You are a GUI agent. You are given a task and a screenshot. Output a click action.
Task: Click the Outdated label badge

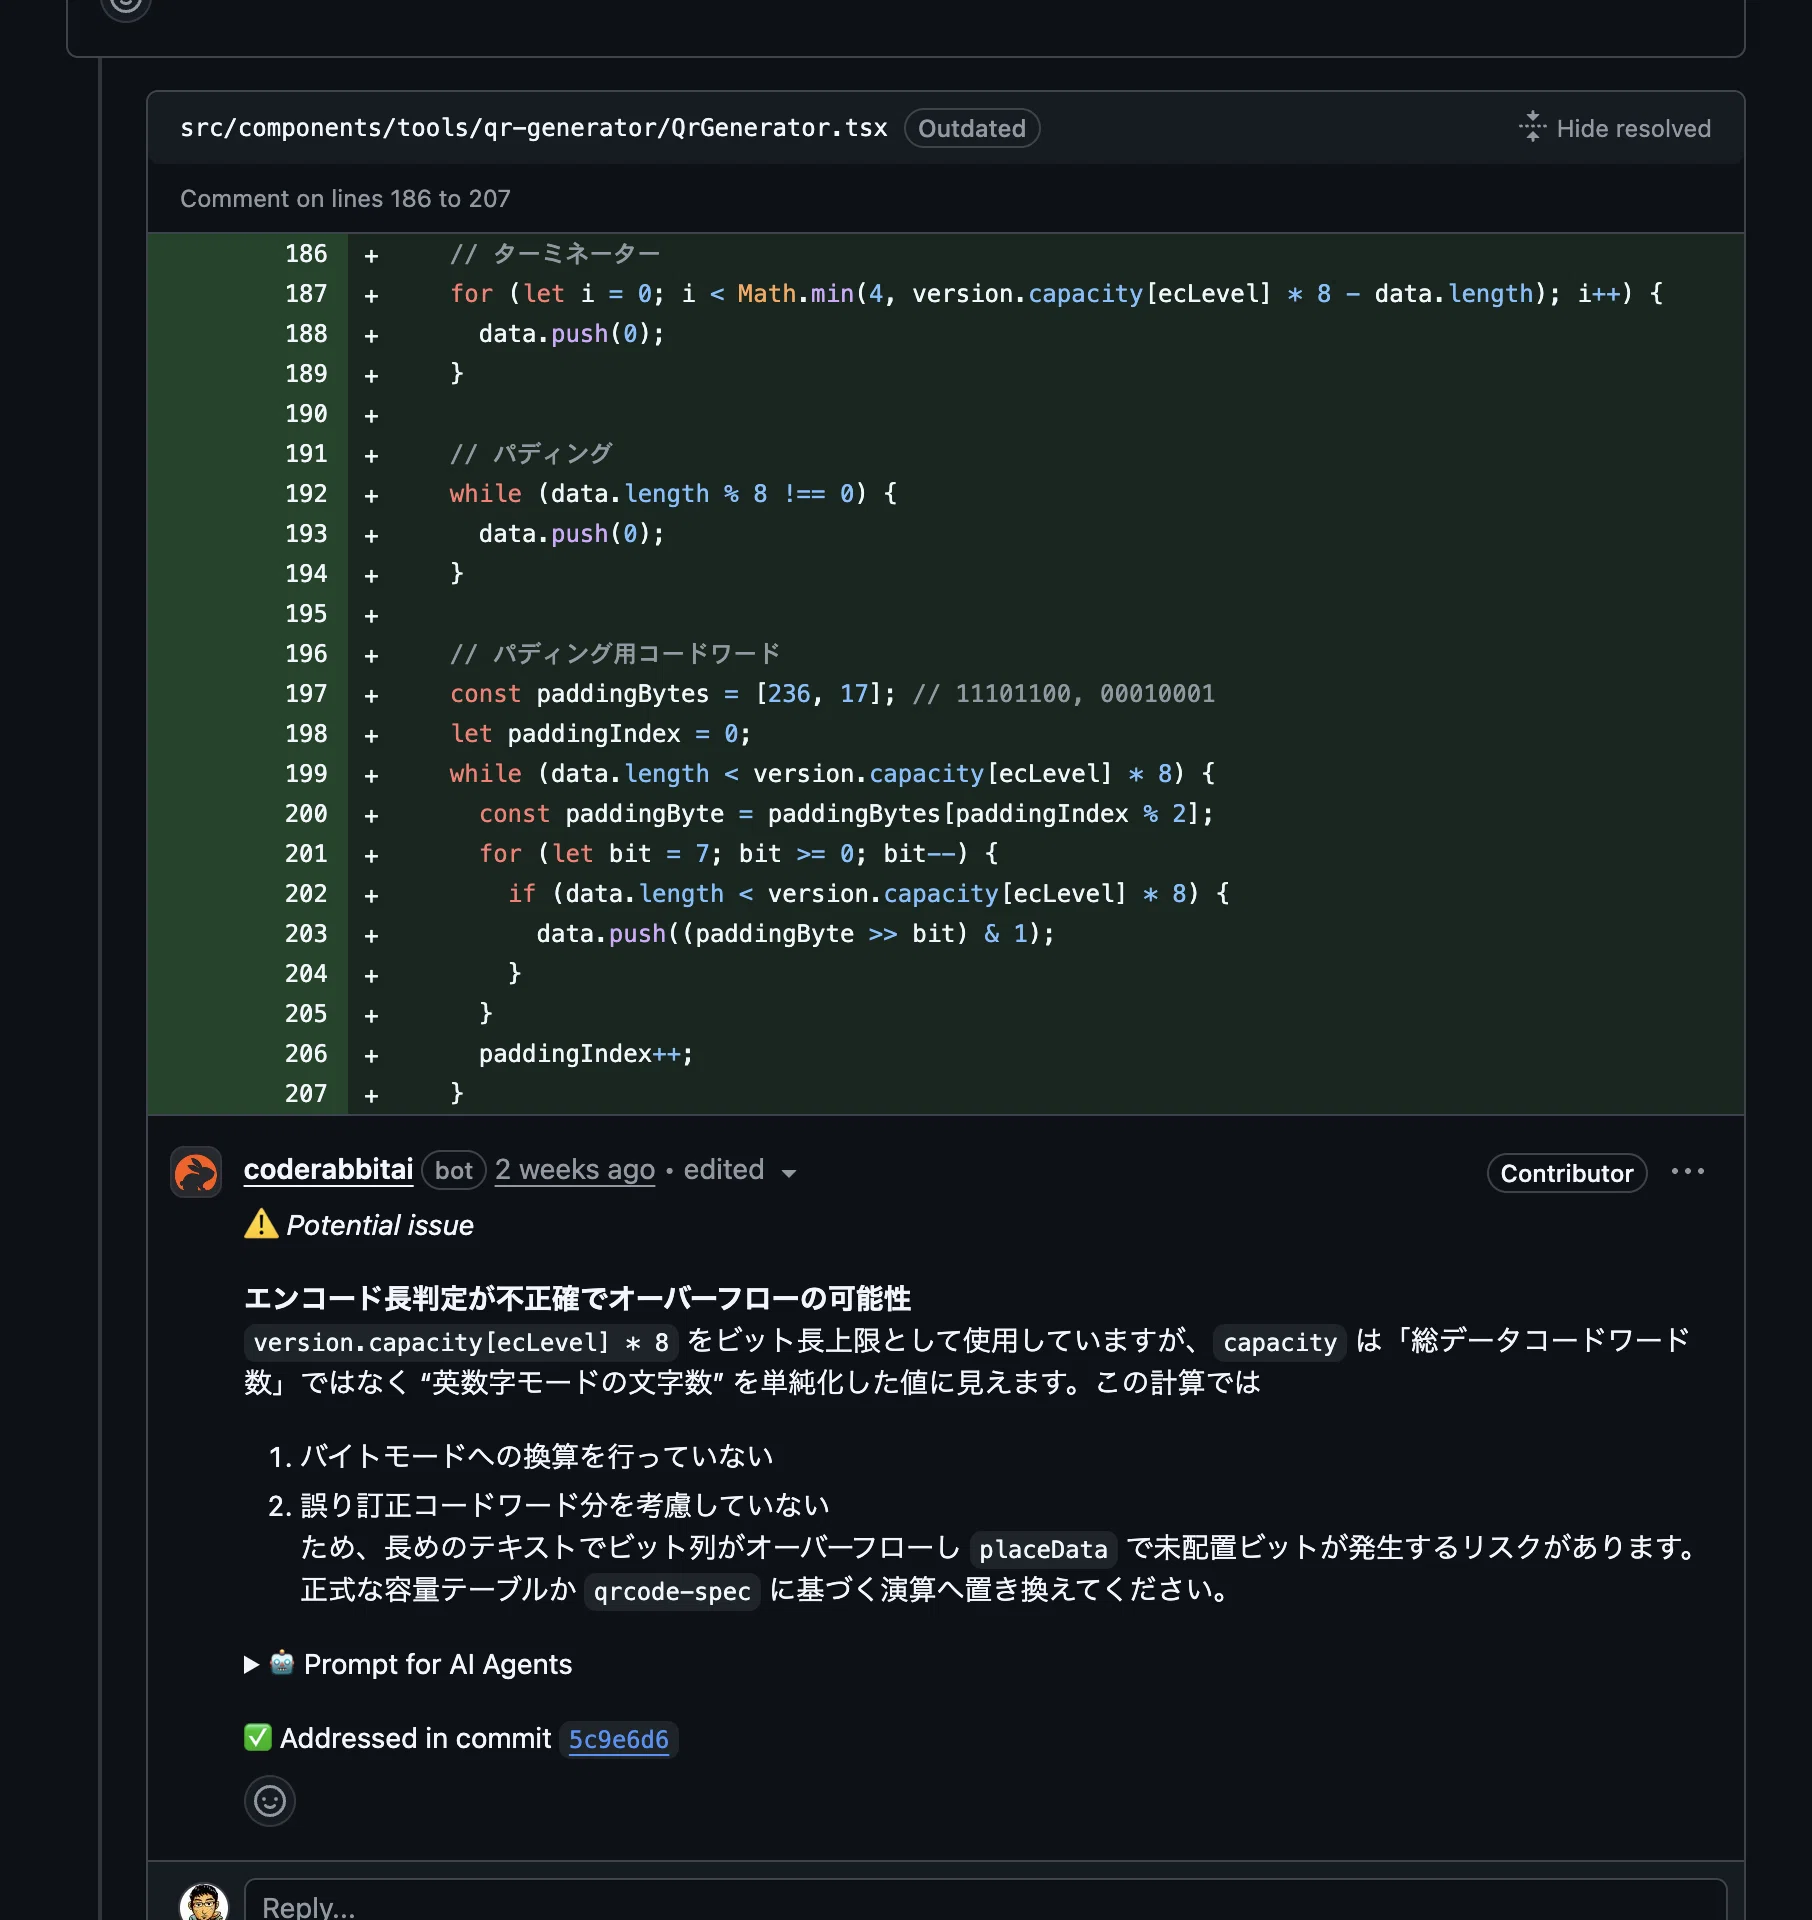click(x=972, y=128)
